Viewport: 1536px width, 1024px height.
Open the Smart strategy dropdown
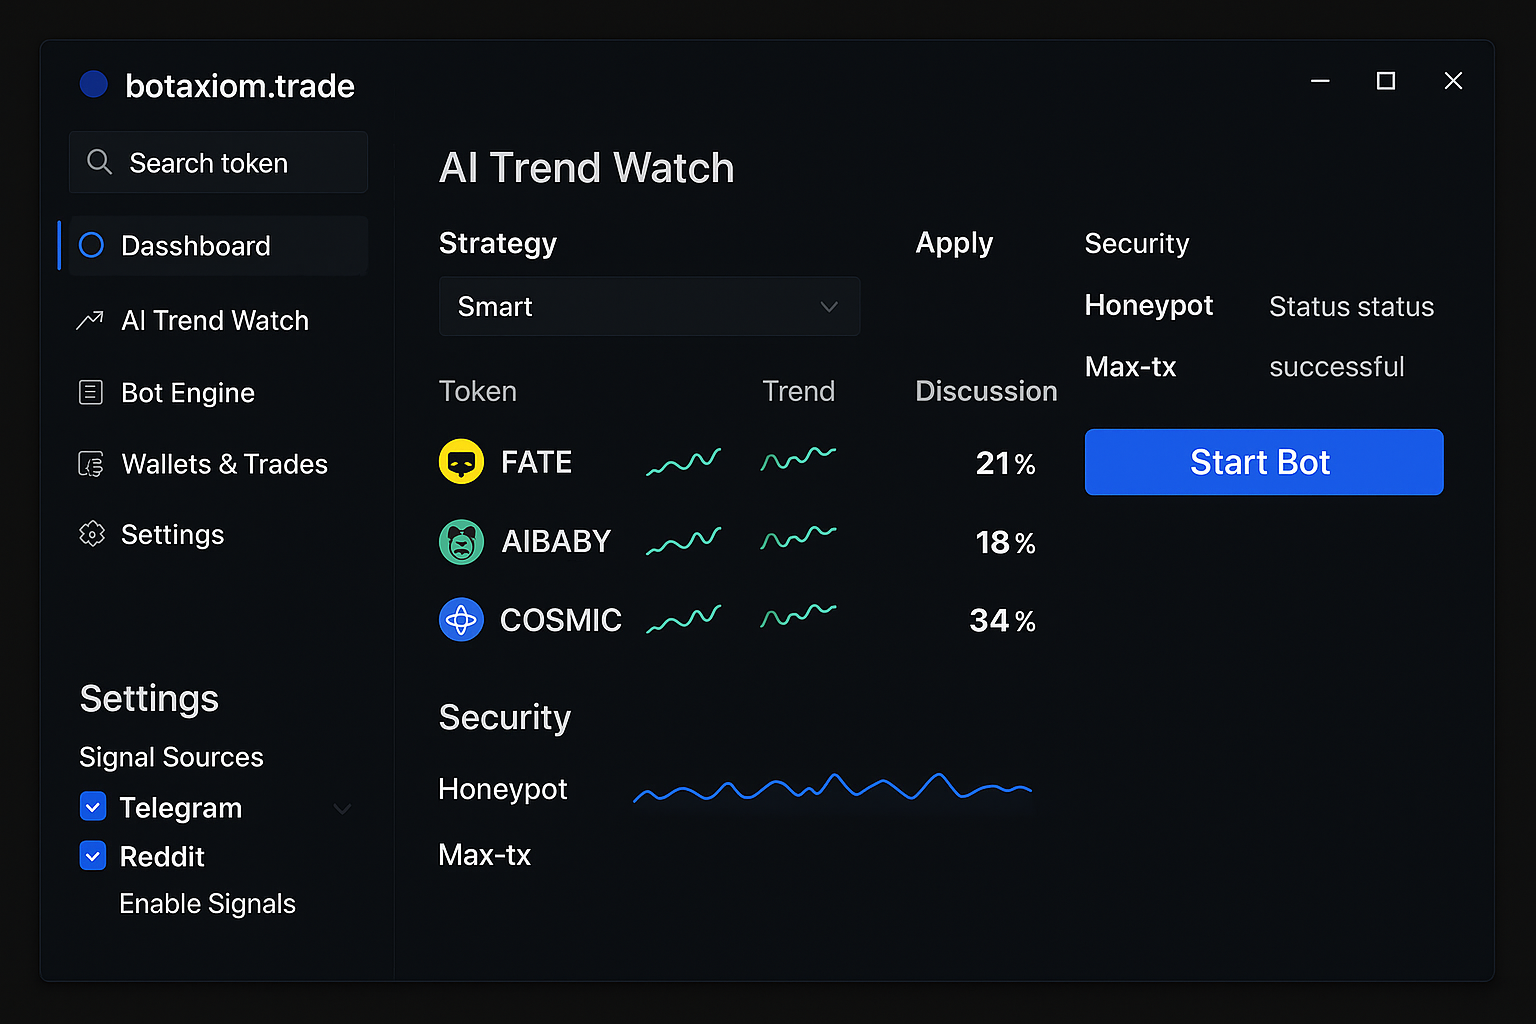point(649,306)
